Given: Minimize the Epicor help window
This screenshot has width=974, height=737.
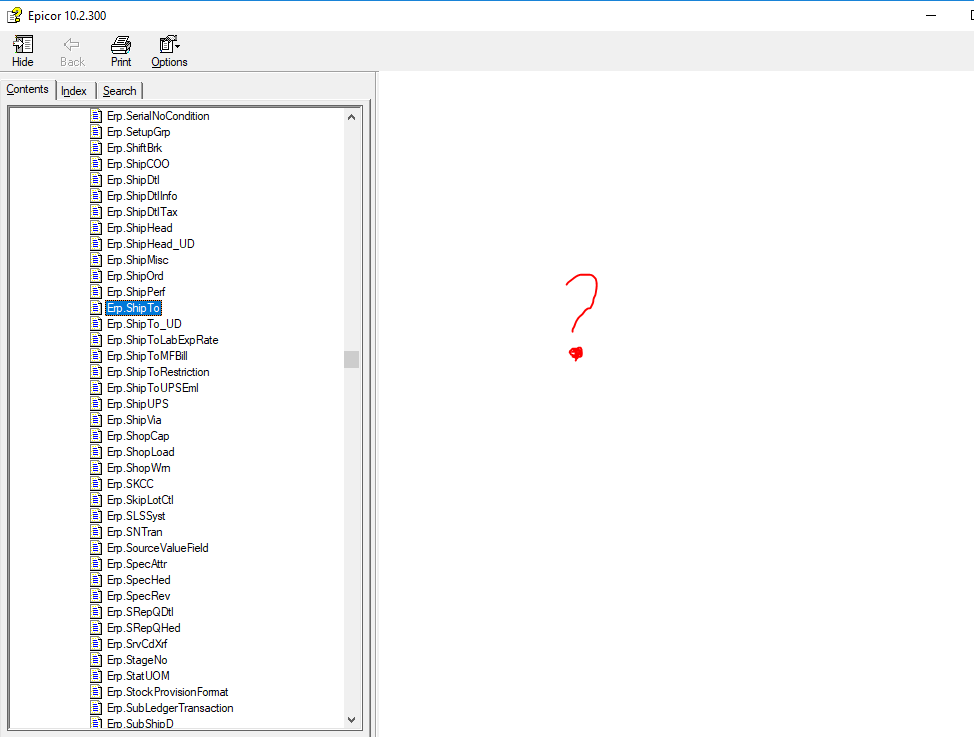Looking at the screenshot, I should [x=931, y=16].
